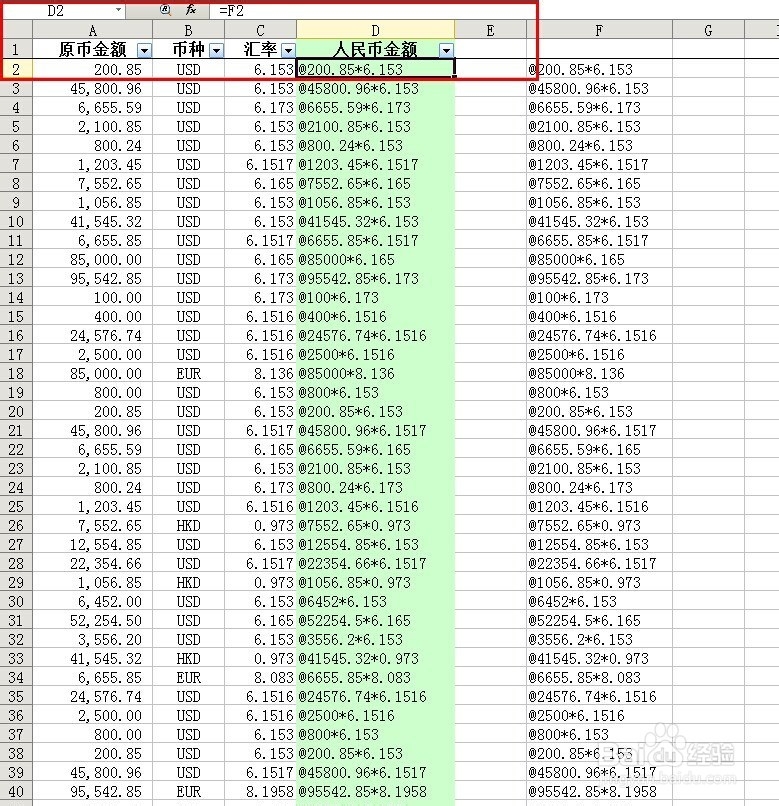779x806 pixels.
Task: Click header cell 人民币金额
Action: pyautogui.click(x=375, y=49)
